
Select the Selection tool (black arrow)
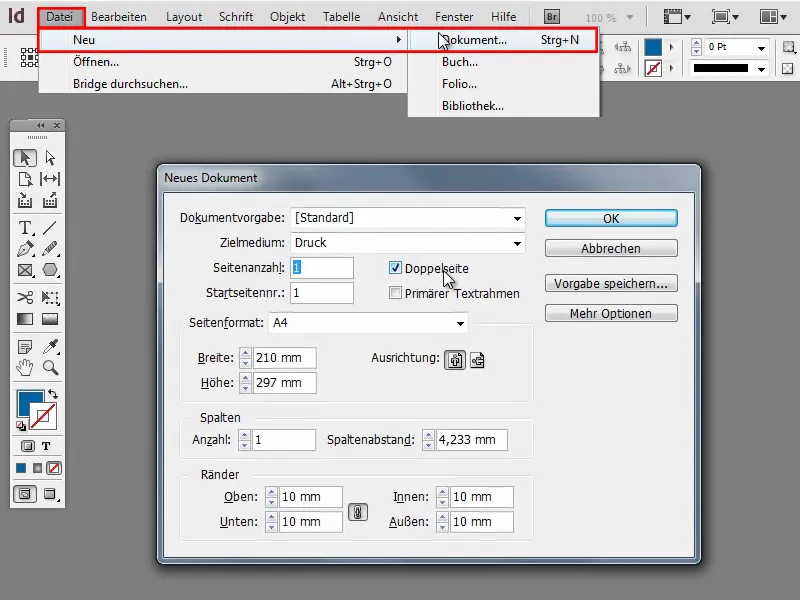click(x=24, y=158)
